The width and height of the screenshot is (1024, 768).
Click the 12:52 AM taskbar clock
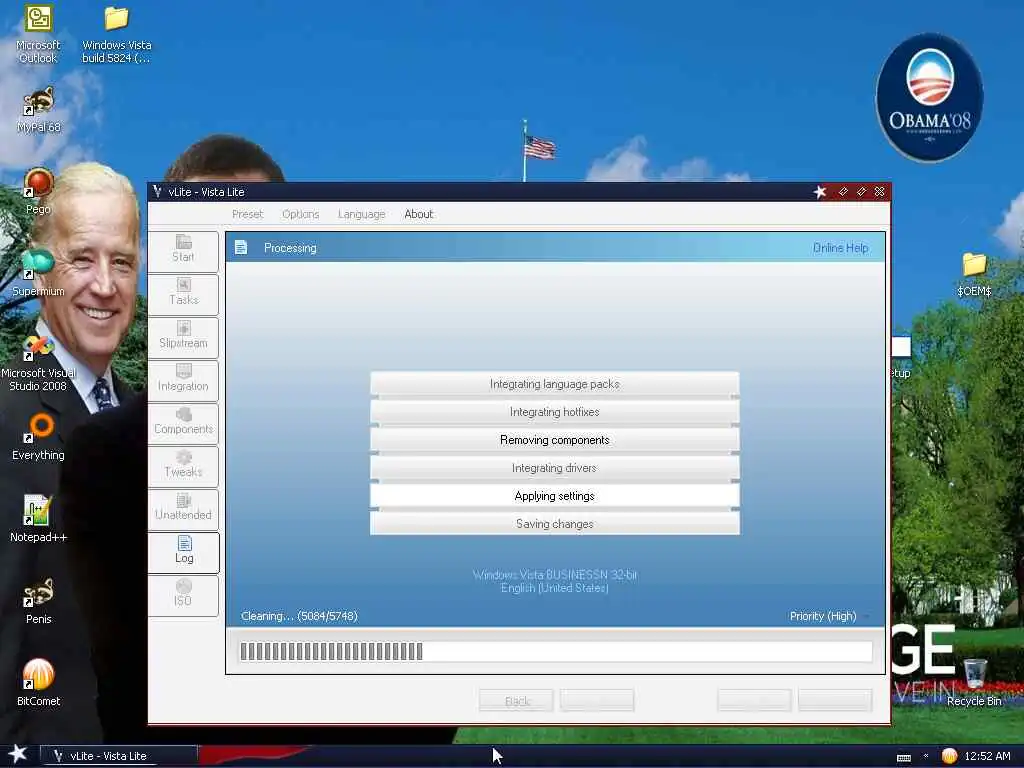click(x=987, y=756)
